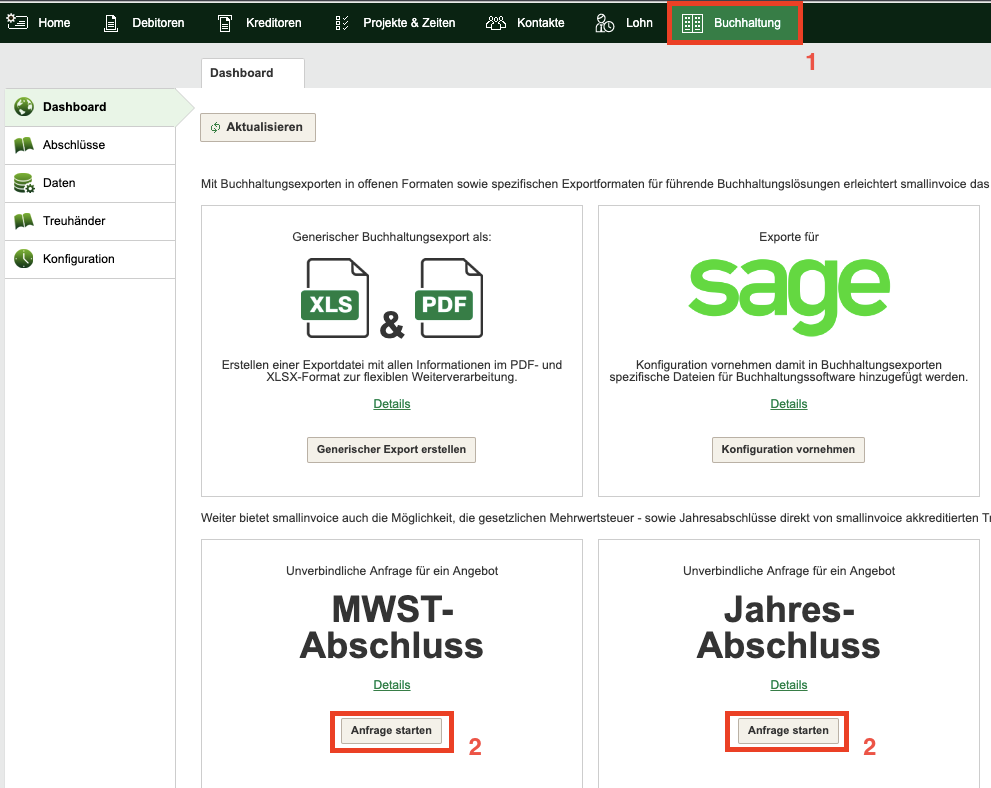Screen dimensions: 991x788
Task: Open Details link under Jahres-Abschluss
Action: [789, 685]
